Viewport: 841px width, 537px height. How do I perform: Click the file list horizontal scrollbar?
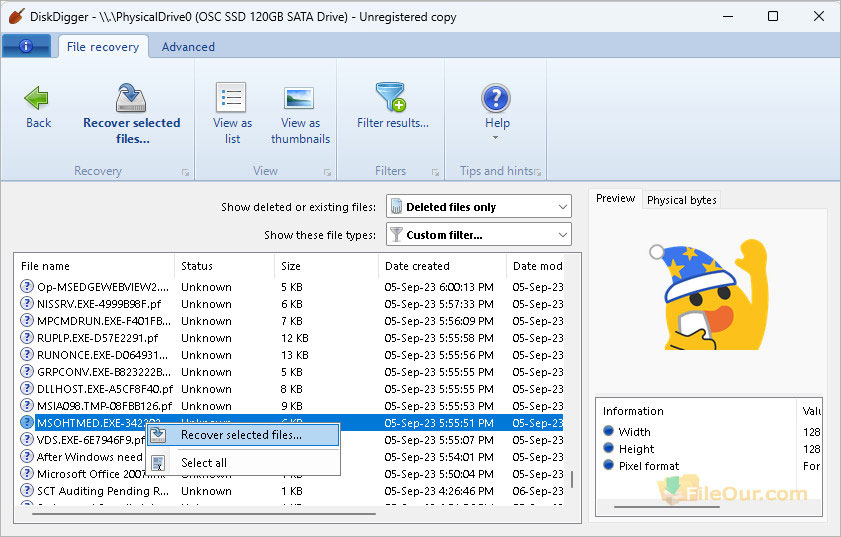coord(204,513)
